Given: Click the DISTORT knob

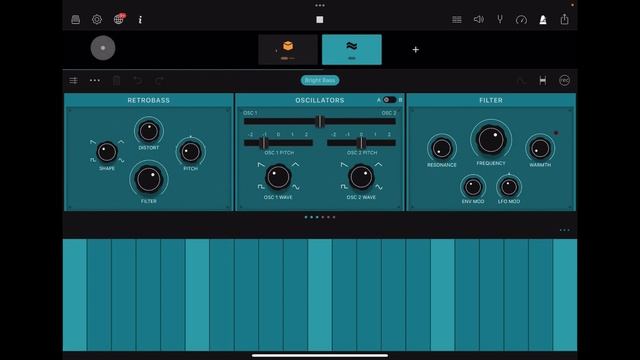Looking at the screenshot, I should pos(149,131).
